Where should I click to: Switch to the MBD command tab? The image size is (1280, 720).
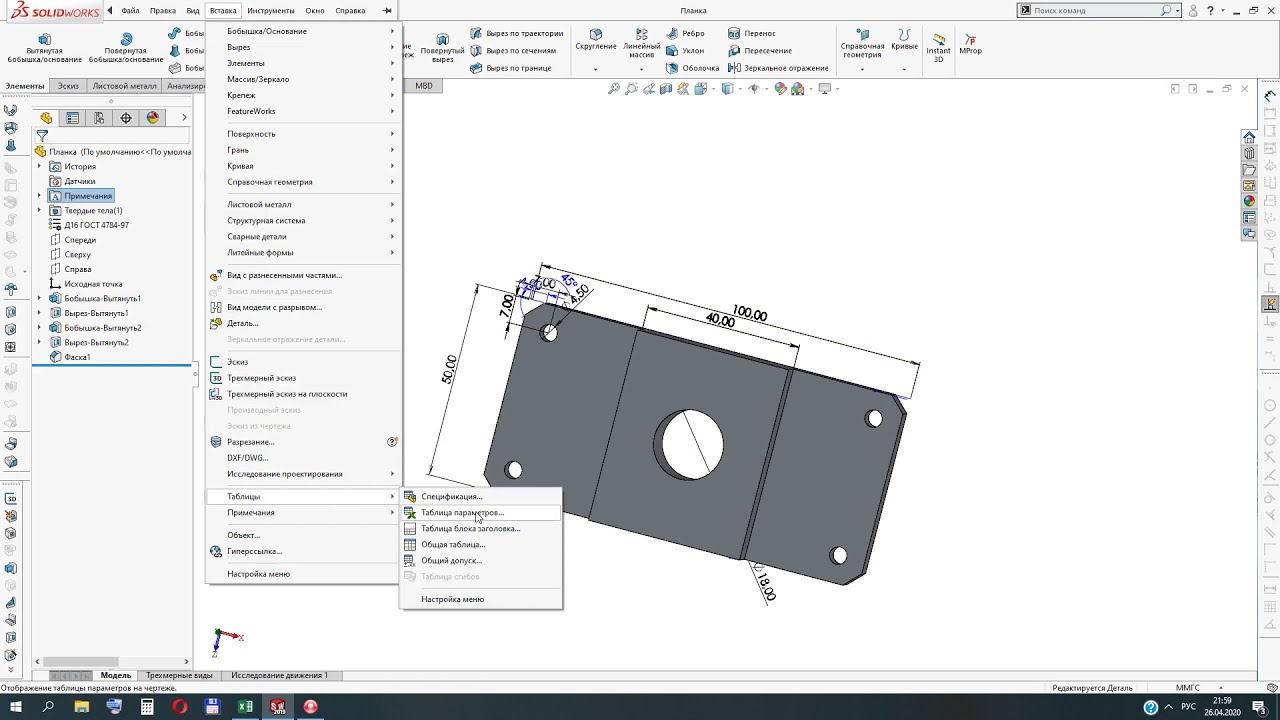pyautogui.click(x=424, y=86)
